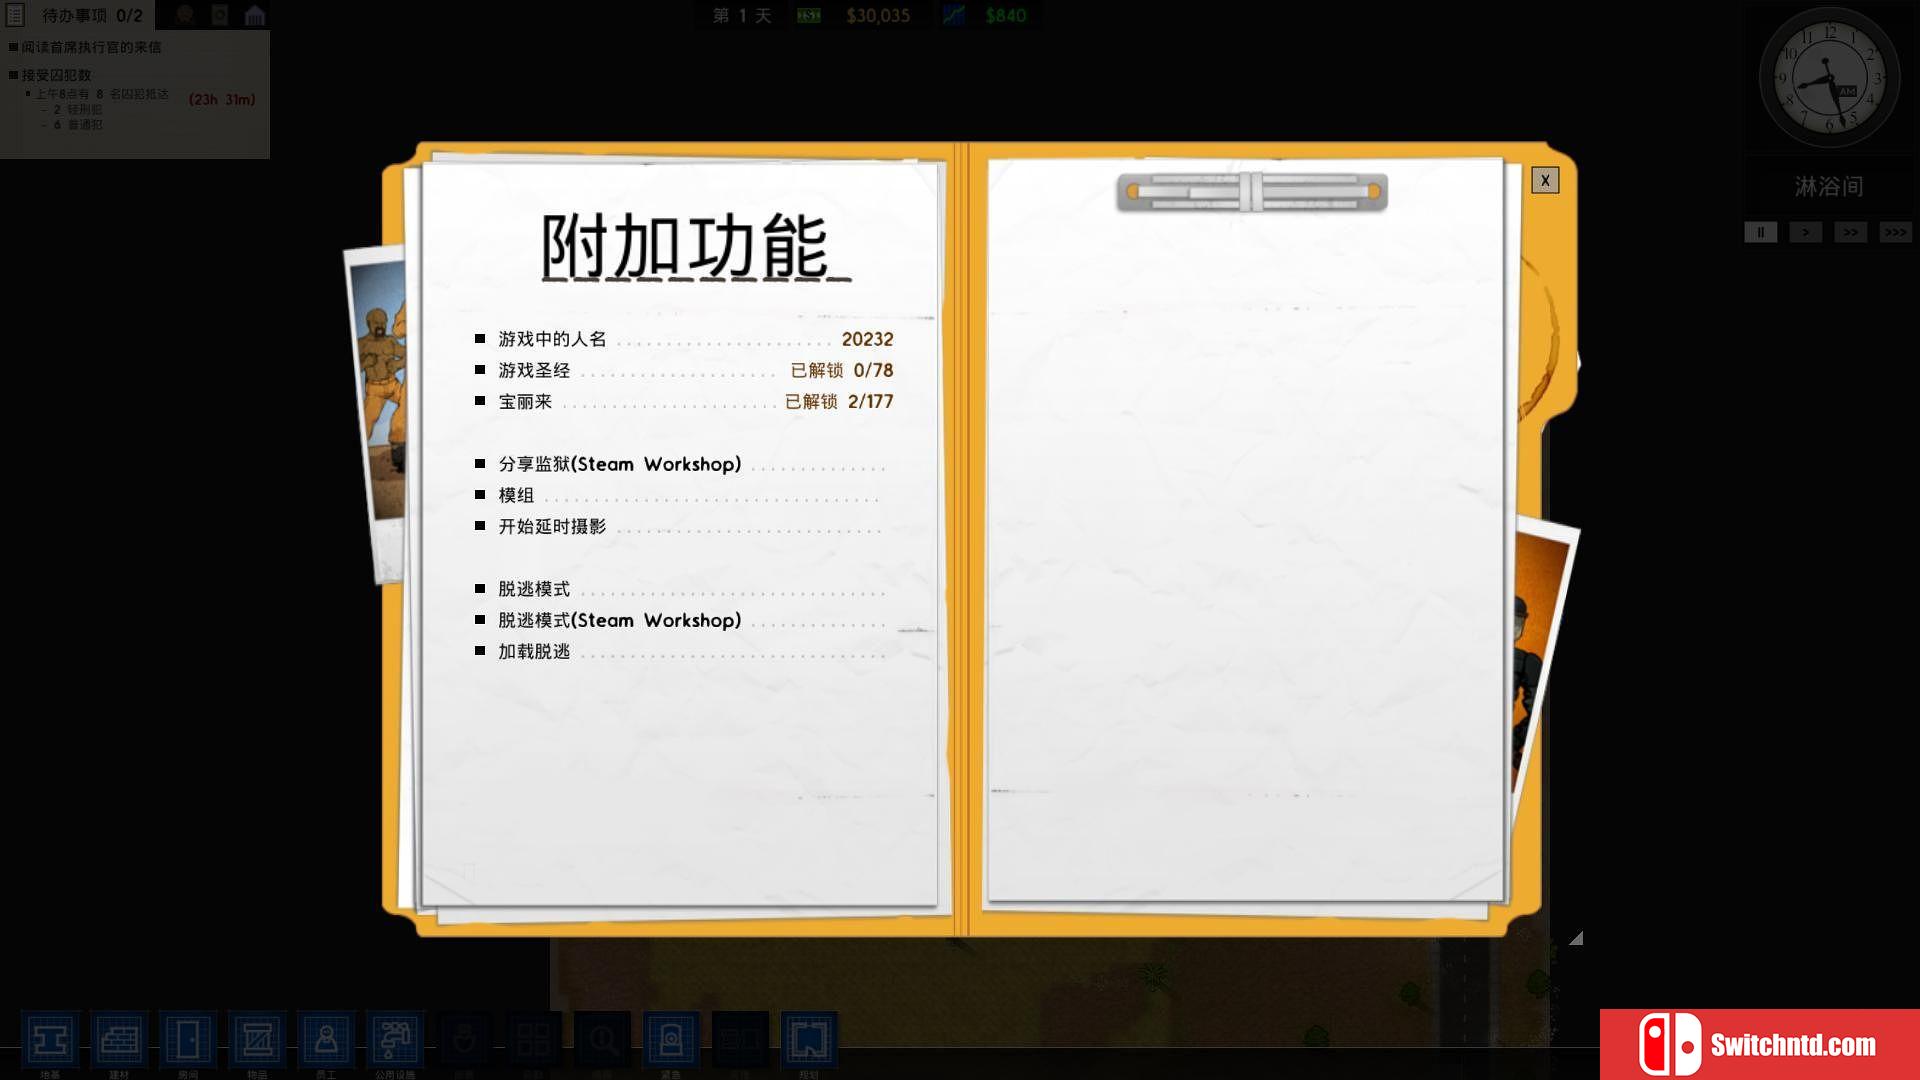Select 宝丽来 polaroids entry

(526, 401)
